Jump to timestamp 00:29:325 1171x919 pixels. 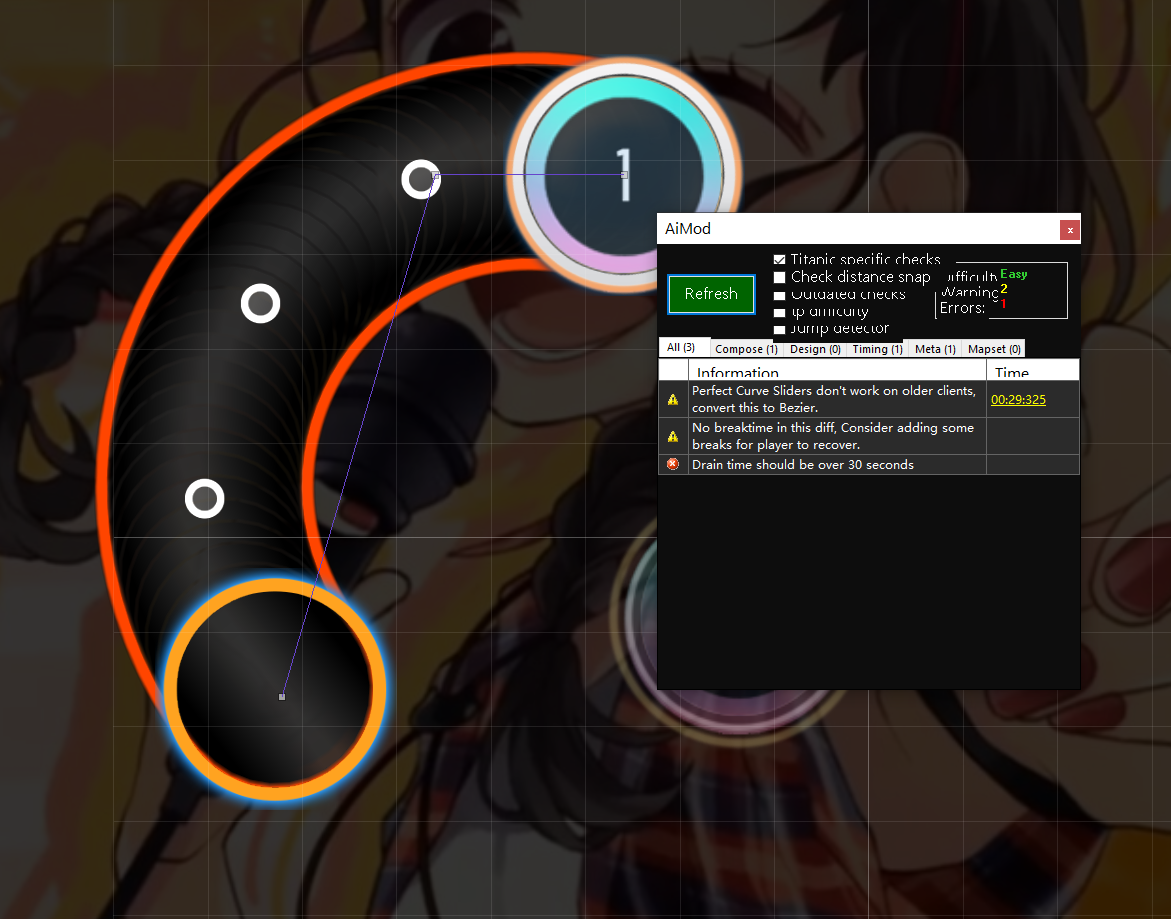(1018, 399)
